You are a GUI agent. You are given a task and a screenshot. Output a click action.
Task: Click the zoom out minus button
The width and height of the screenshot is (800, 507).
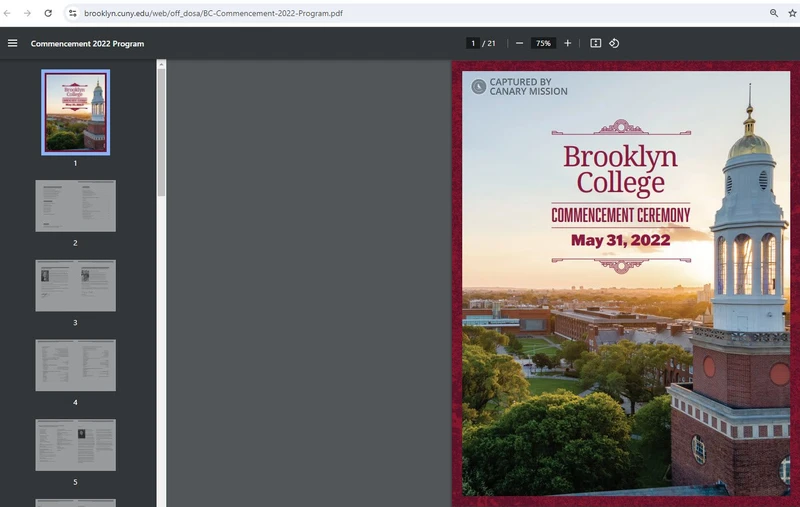coord(519,43)
